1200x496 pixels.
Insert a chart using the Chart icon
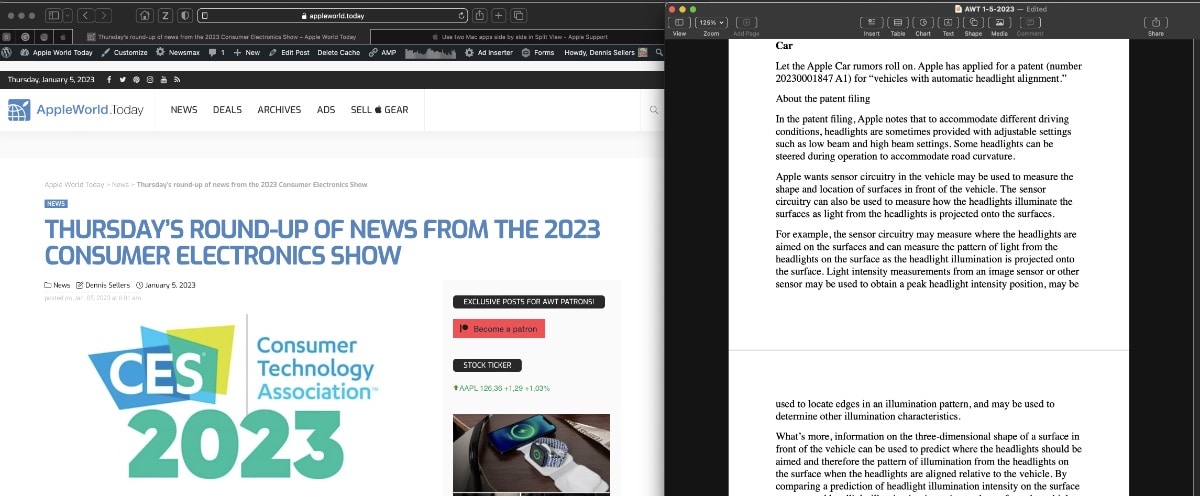pyautogui.click(x=923, y=22)
